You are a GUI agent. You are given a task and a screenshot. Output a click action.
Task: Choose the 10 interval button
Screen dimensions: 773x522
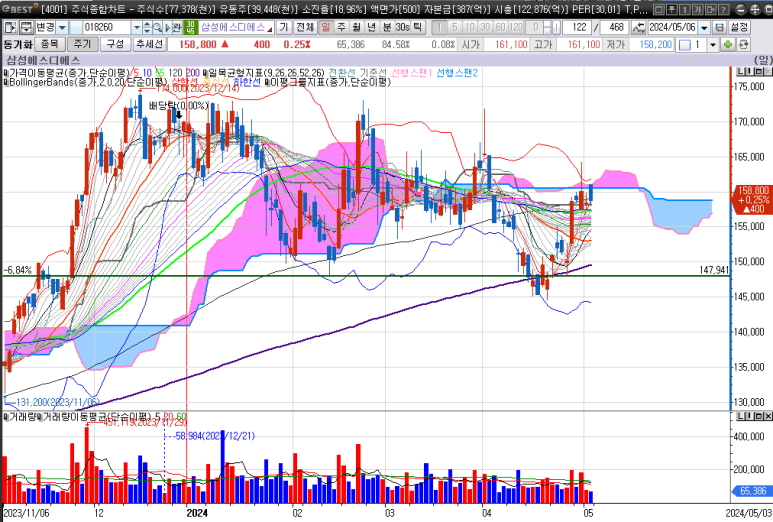(470, 27)
